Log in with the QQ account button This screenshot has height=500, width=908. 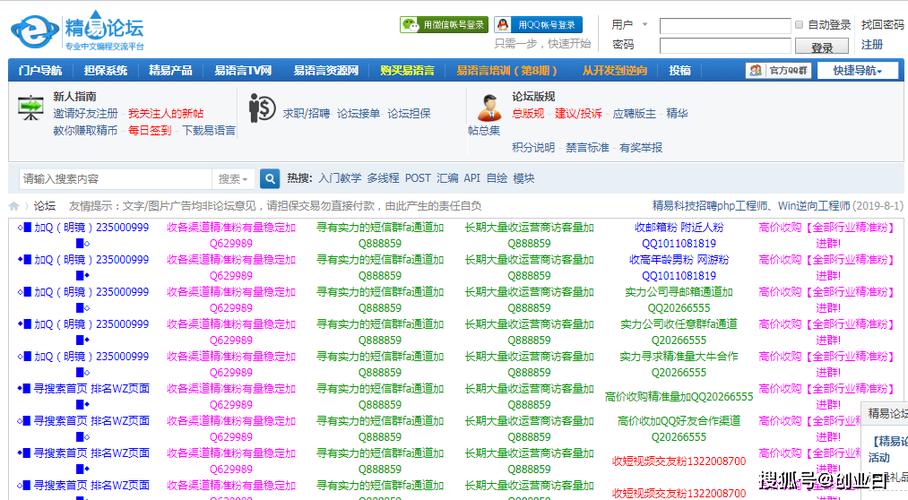point(538,24)
